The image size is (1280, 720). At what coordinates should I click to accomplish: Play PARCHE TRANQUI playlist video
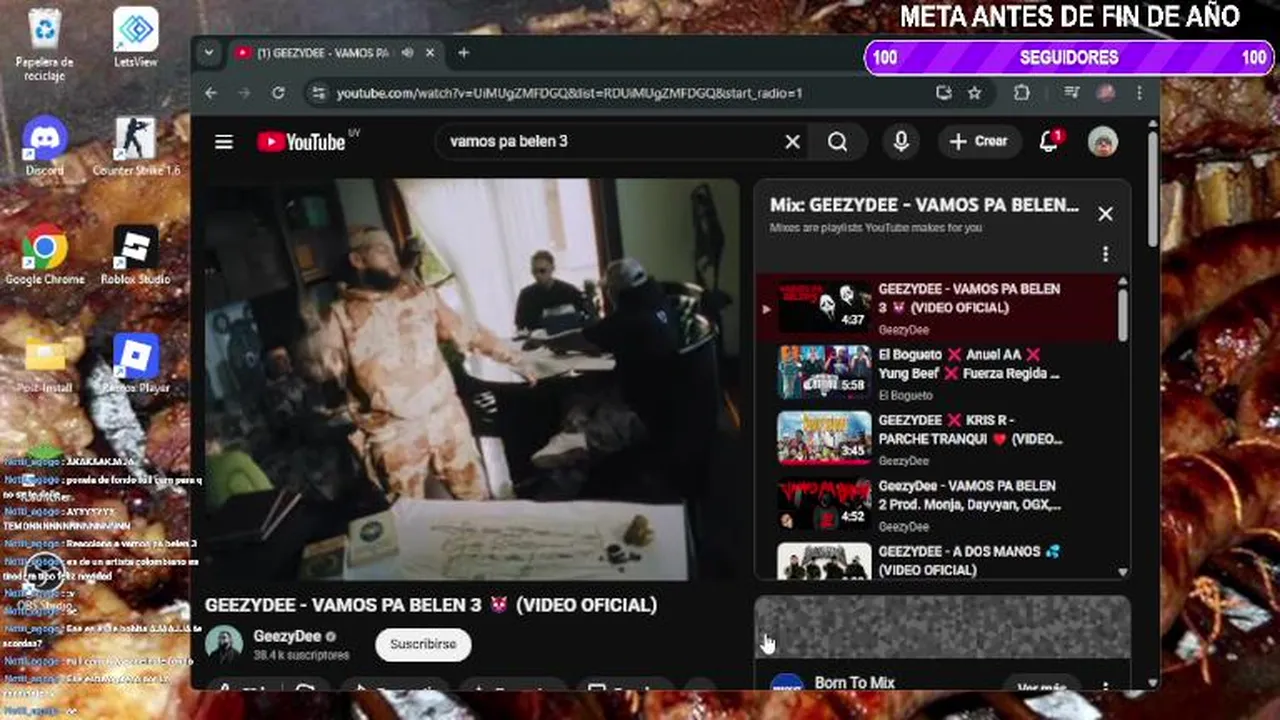(x=939, y=439)
